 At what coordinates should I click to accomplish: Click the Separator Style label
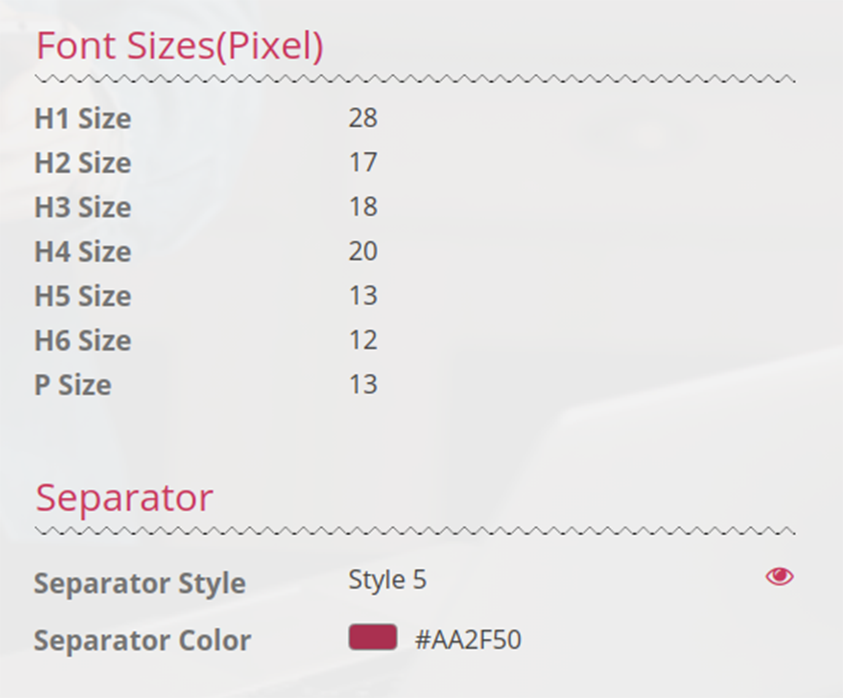pos(140,583)
